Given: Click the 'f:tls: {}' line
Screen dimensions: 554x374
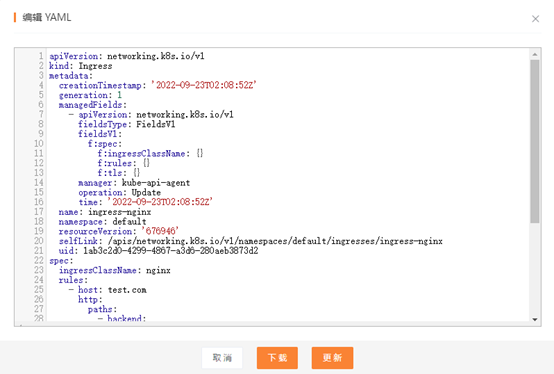Looking at the screenshot, I should point(119,173).
